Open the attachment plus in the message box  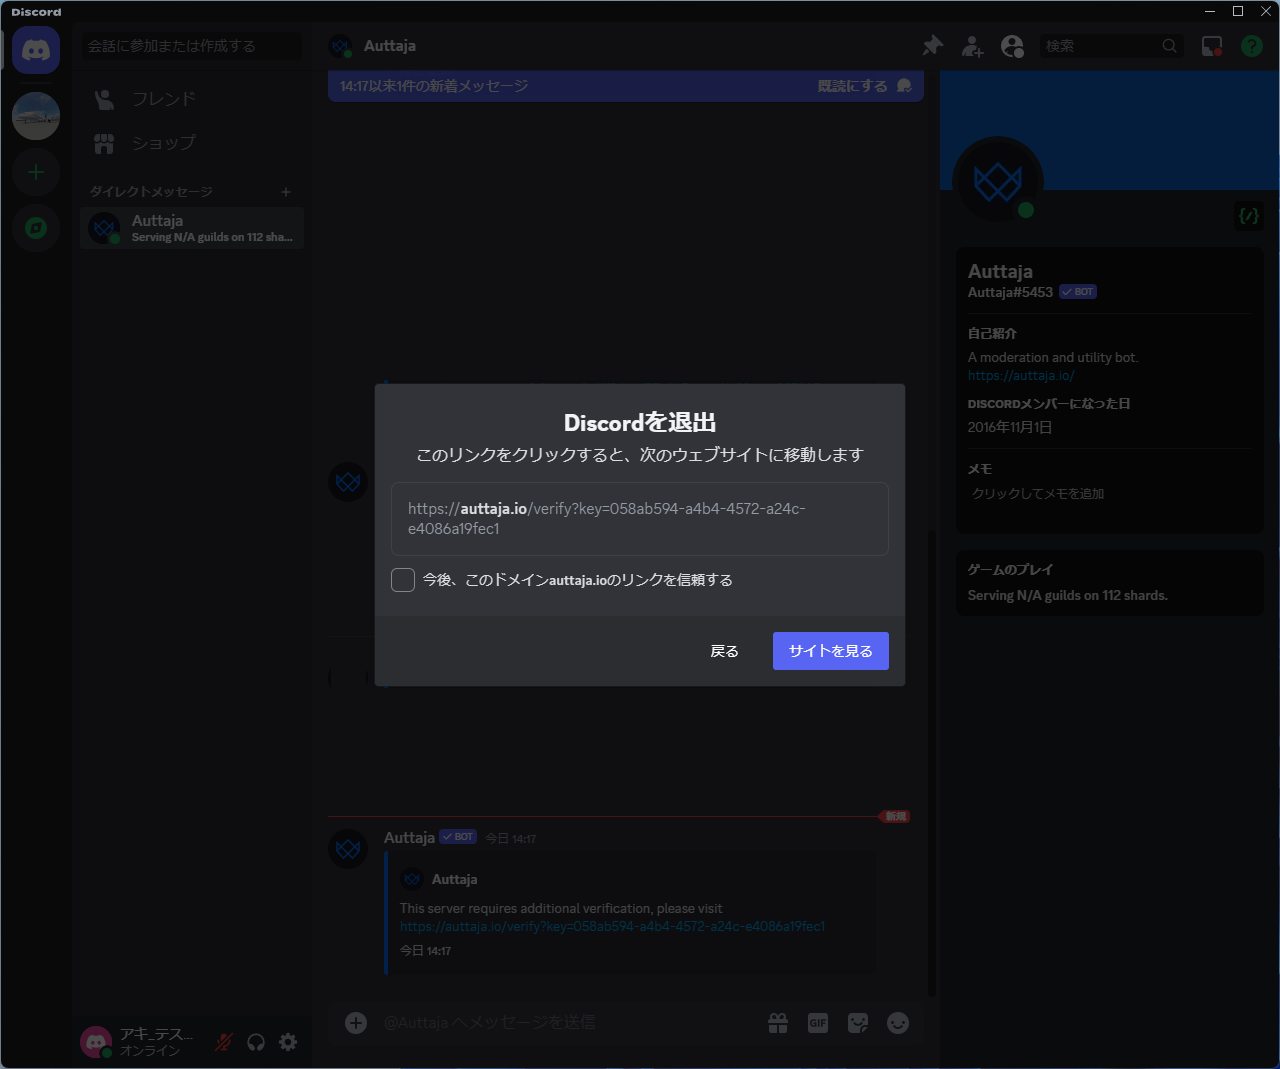(x=355, y=1022)
